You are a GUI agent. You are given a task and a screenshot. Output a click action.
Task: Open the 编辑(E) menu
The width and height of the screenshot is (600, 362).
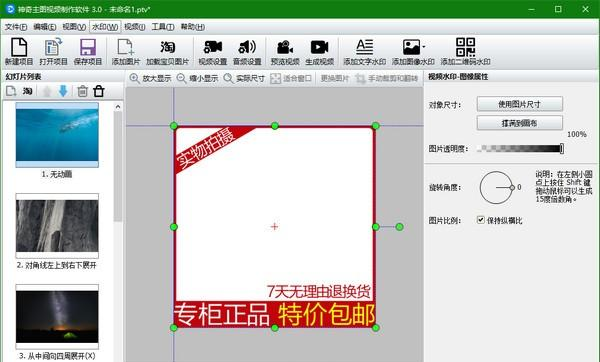click(x=45, y=27)
